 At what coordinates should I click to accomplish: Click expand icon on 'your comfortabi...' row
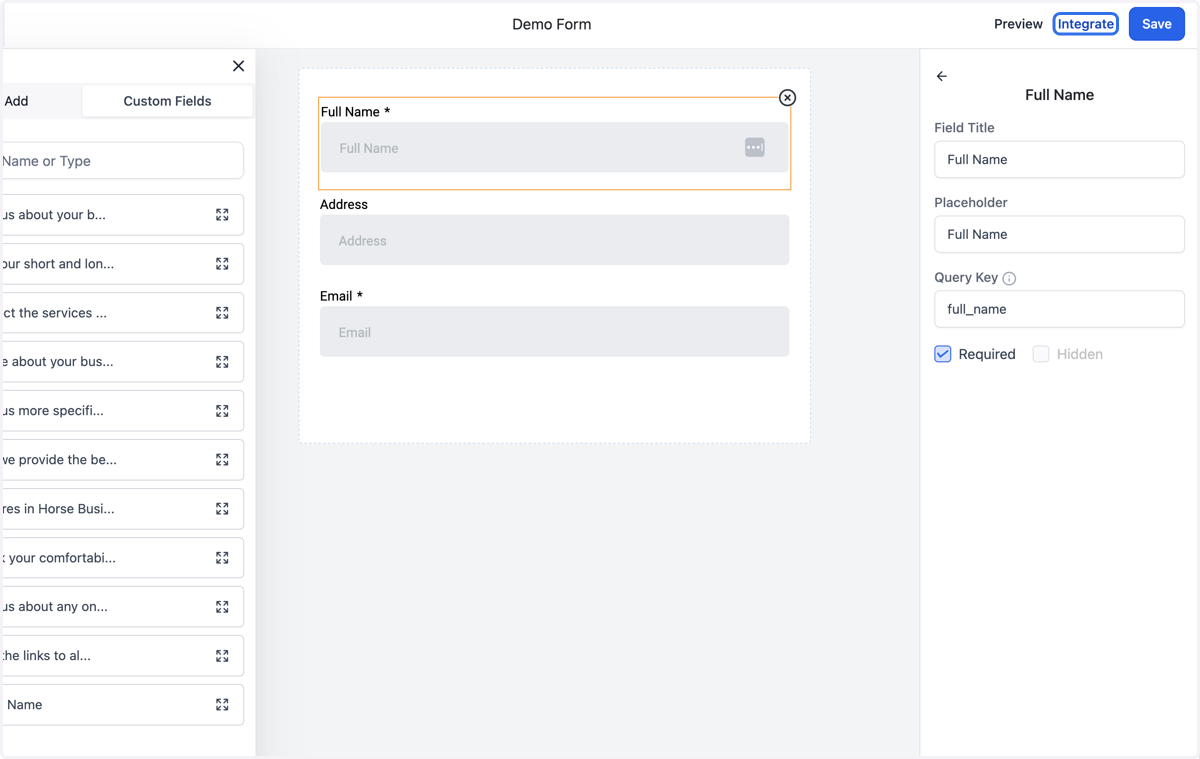click(222, 558)
